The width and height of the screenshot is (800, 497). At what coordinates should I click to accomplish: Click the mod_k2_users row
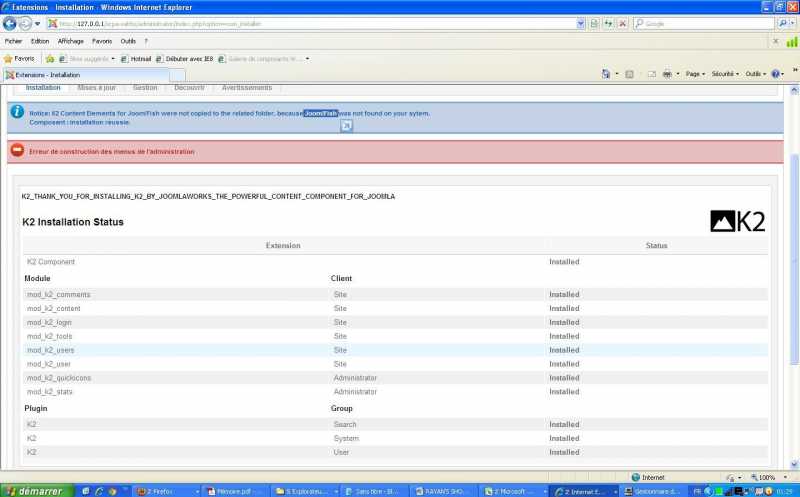pos(395,350)
